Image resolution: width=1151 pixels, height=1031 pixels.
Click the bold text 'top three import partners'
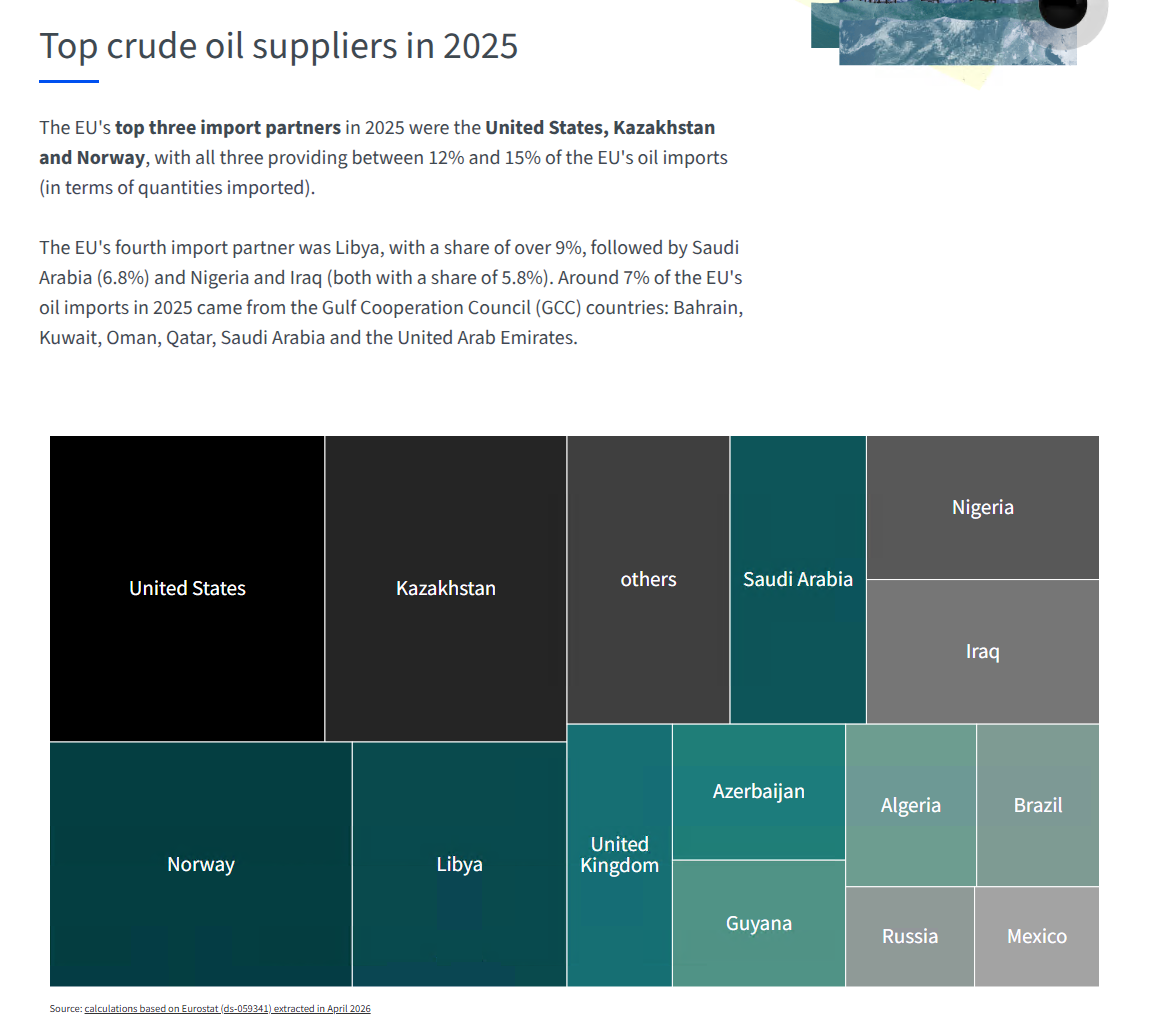pyautogui.click(x=228, y=128)
